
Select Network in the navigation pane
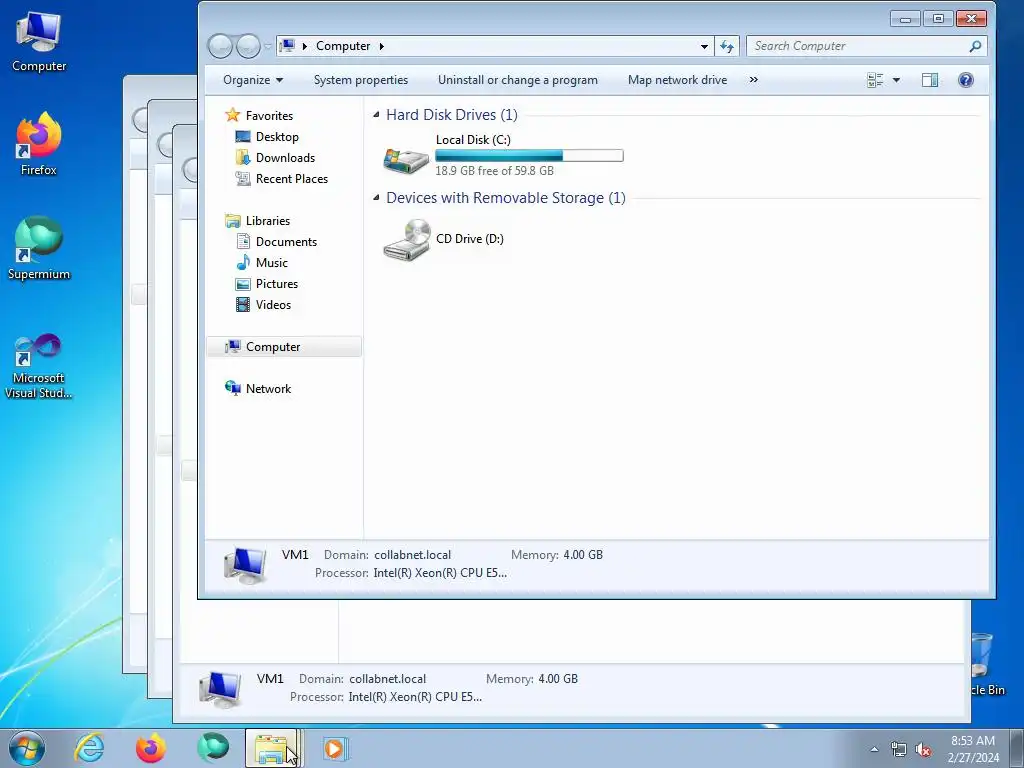pyautogui.click(x=268, y=389)
